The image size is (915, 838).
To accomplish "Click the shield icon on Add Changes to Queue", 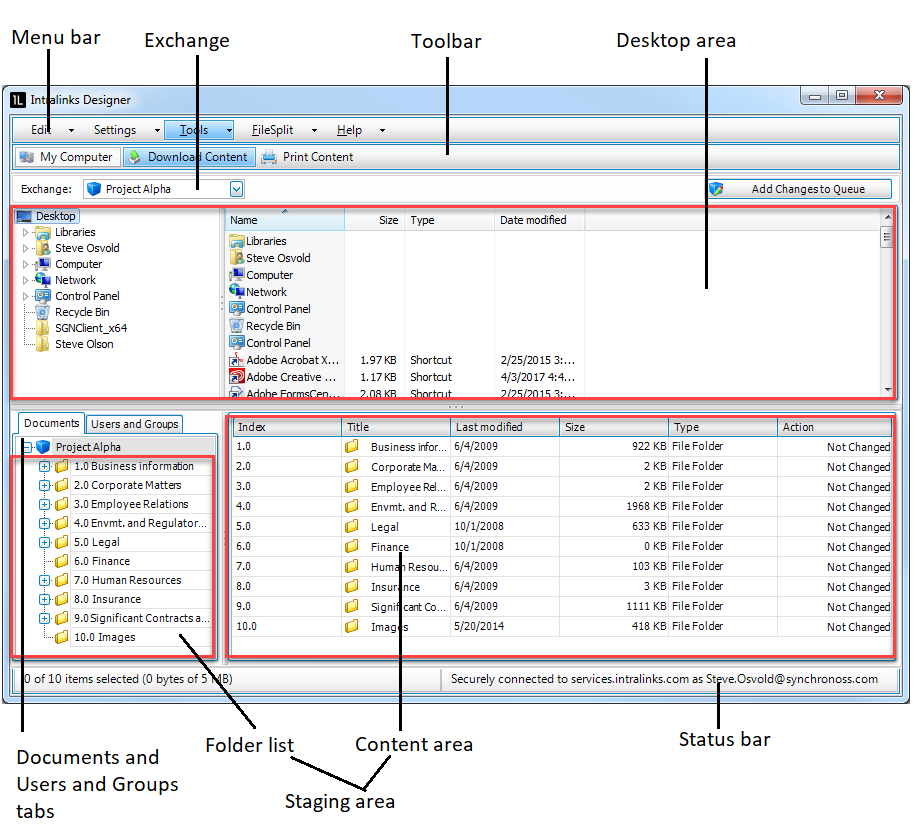I will click(x=716, y=188).
